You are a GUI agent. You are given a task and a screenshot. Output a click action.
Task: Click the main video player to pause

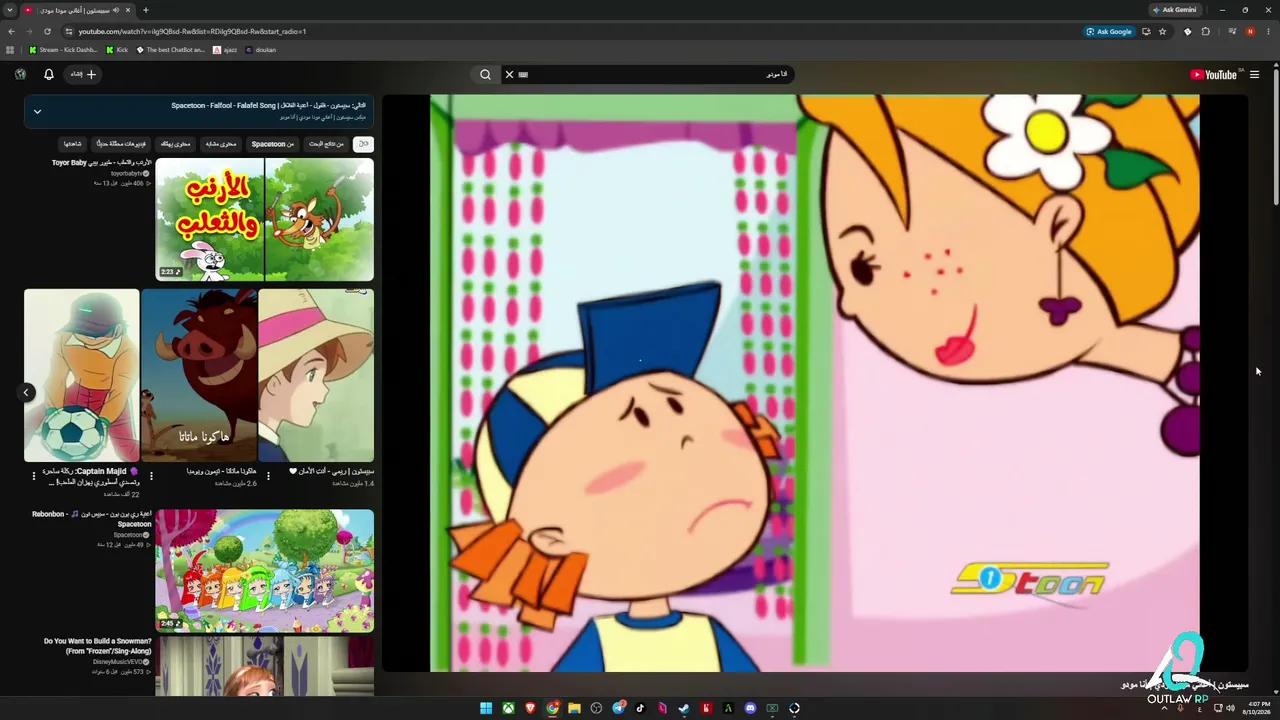815,383
